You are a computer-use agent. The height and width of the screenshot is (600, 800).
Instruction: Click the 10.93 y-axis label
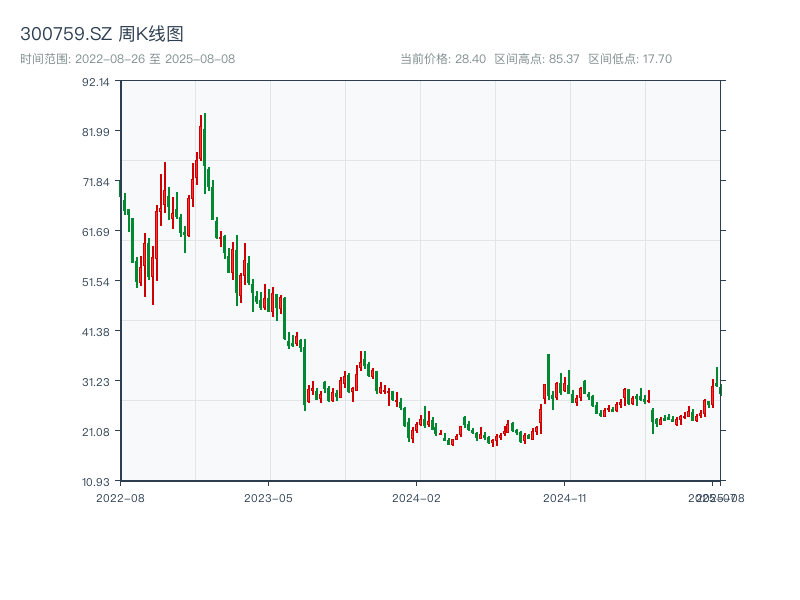tap(96, 482)
